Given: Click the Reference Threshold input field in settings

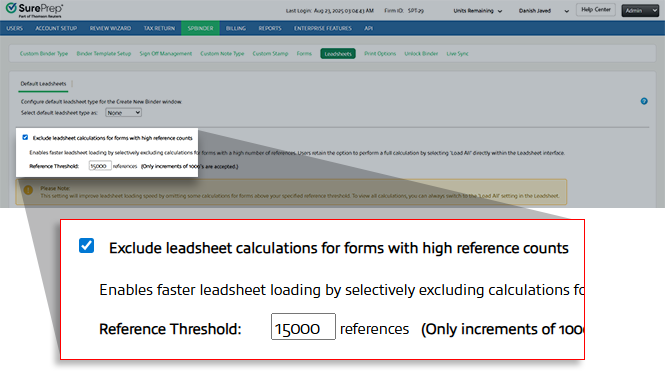Looking at the screenshot, I should point(100,166).
